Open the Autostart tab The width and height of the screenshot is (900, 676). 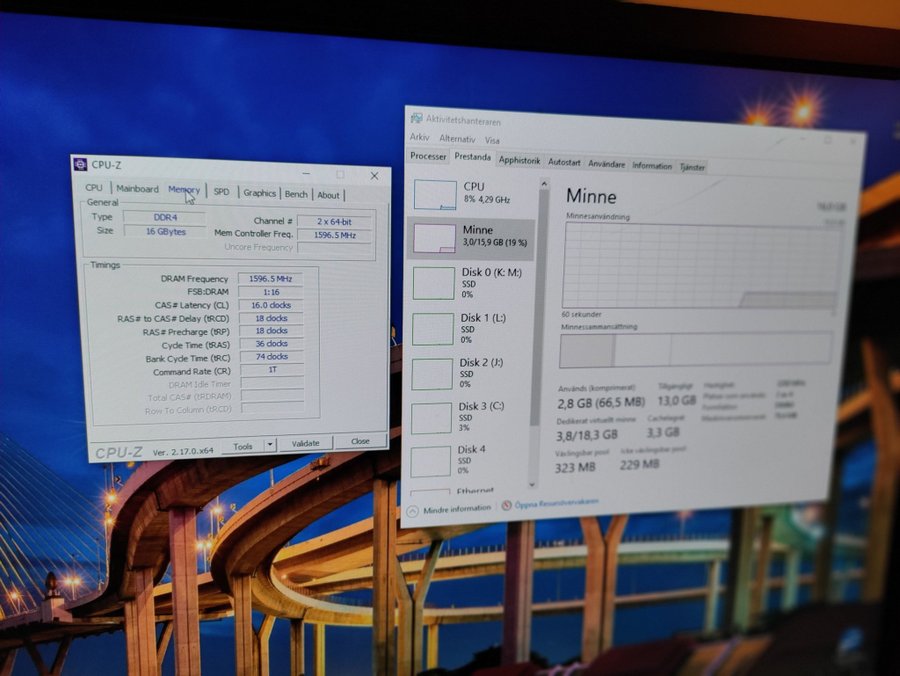tap(564, 161)
